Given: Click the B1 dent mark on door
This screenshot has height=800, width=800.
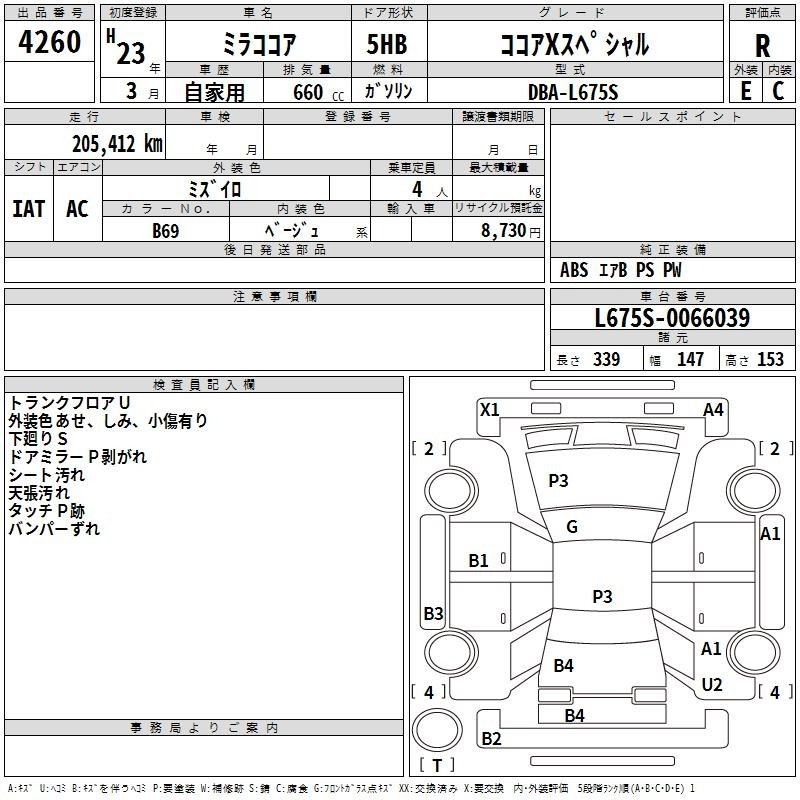Looking at the screenshot, I should click(479, 561).
